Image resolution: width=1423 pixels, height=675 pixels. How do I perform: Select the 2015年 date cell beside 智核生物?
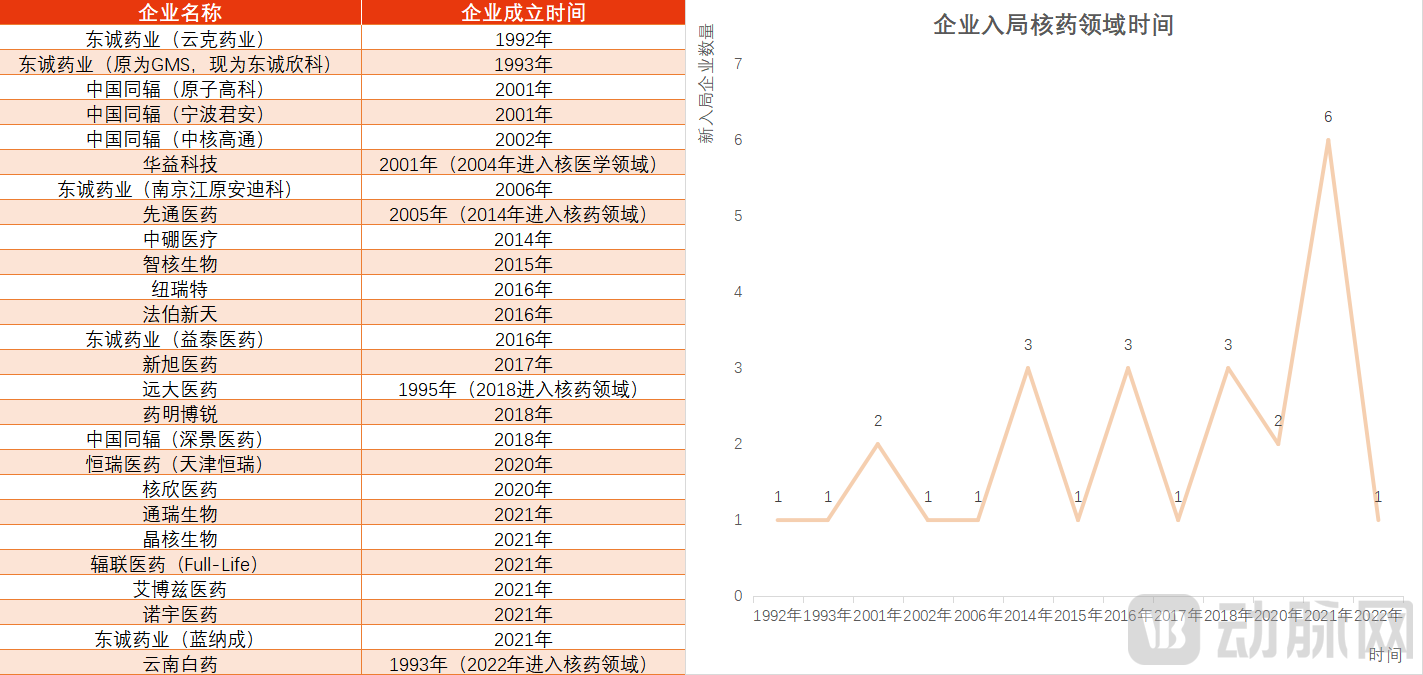(523, 263)
